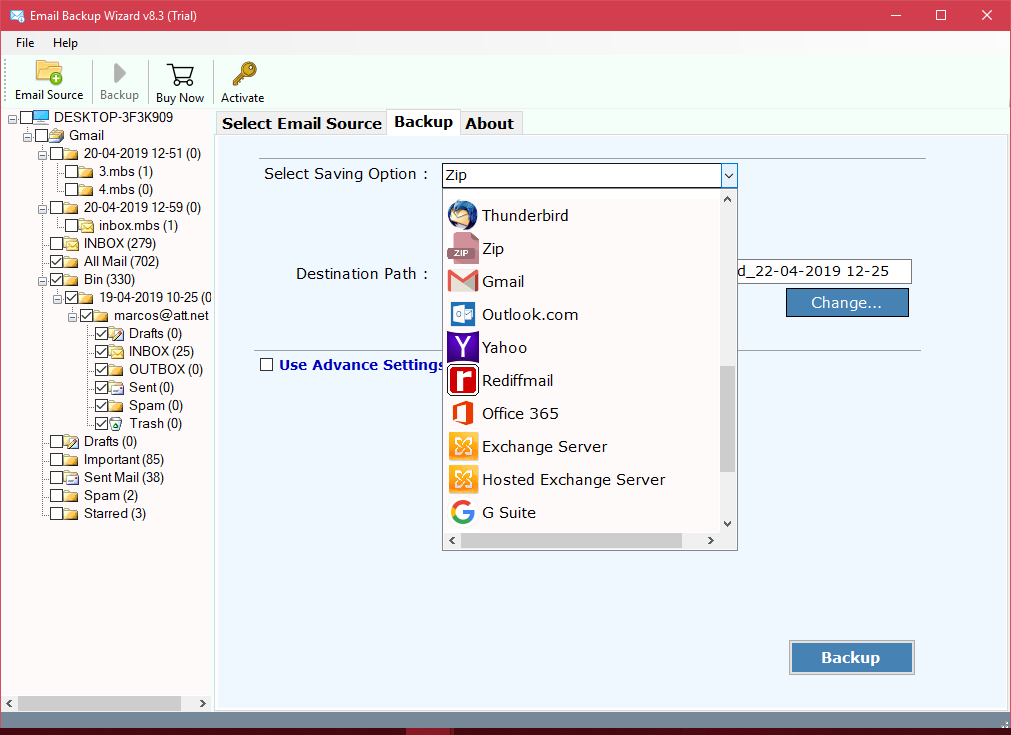The image size is (1011, 735).
Task: Click the Activate key icon
Action: point(244,74)
